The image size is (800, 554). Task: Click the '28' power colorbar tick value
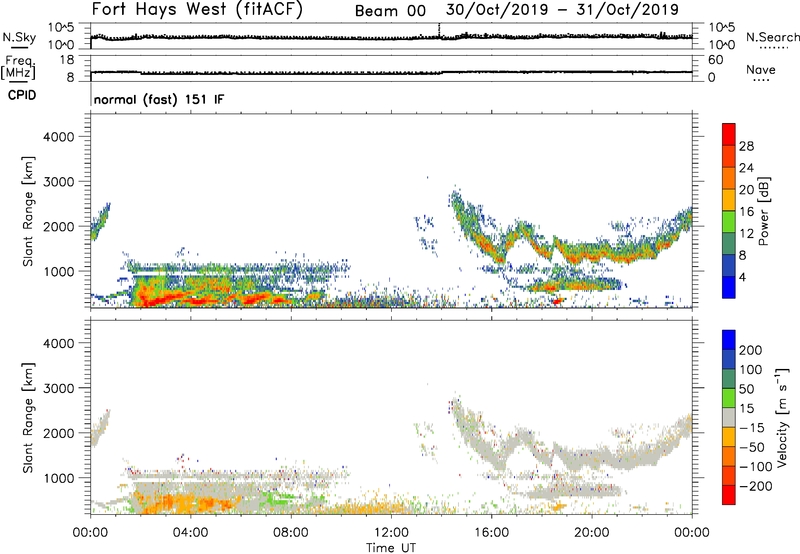point(746,146)
